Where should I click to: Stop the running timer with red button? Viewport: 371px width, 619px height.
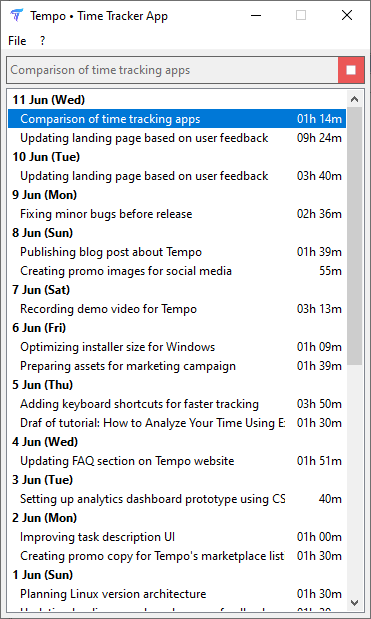(x=351, y=70)
